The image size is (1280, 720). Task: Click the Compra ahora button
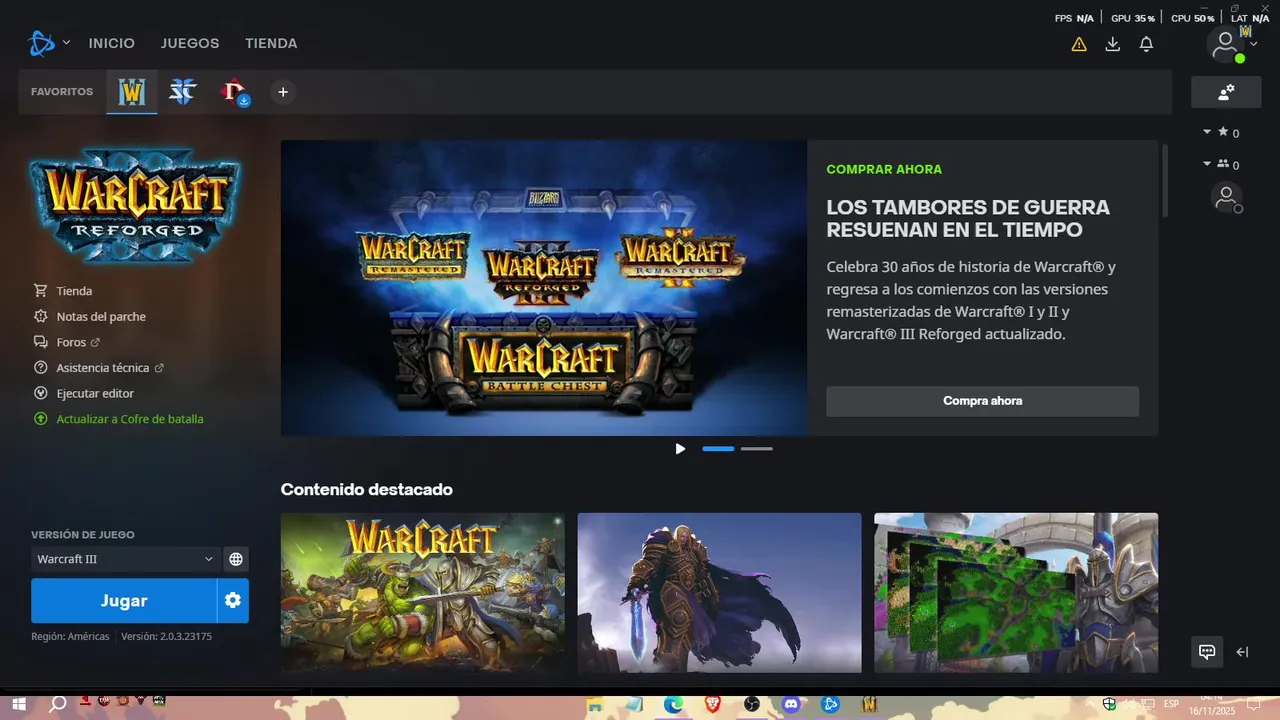click(982, 401)
